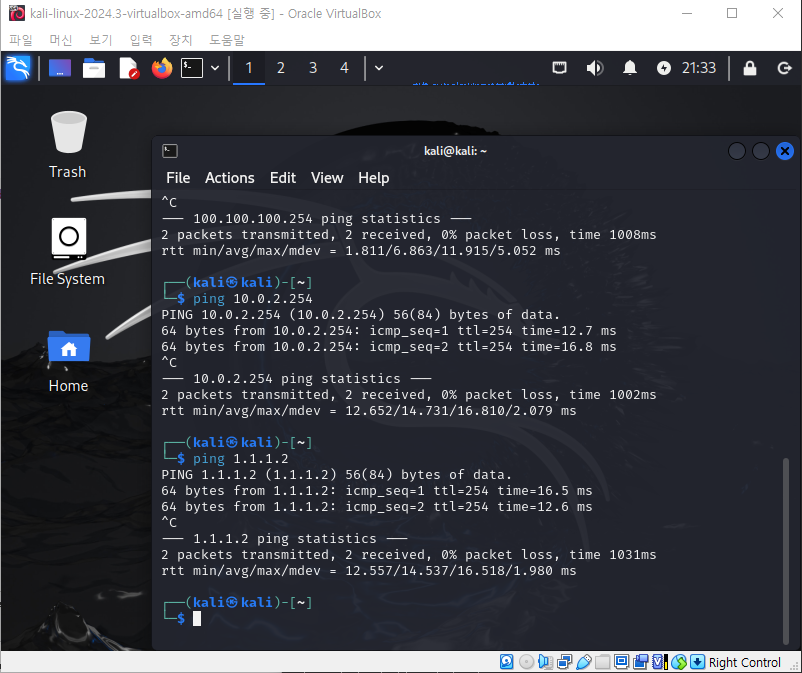The width and height of the screenshot is (802, 673).
Task: Click the VirtualBox display status icon
Action: 621,662
